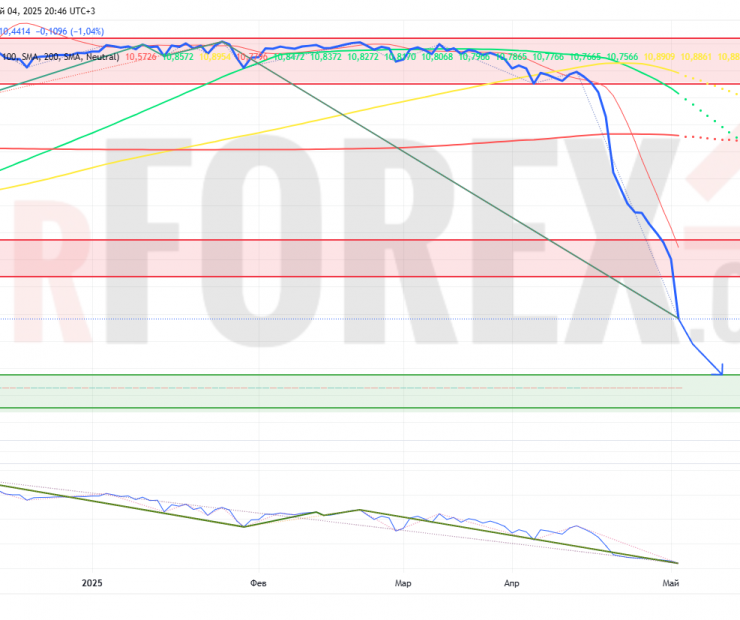Click the Май label on the time axis
This screenshot has height=620, width=740.
tap(671, 583)
